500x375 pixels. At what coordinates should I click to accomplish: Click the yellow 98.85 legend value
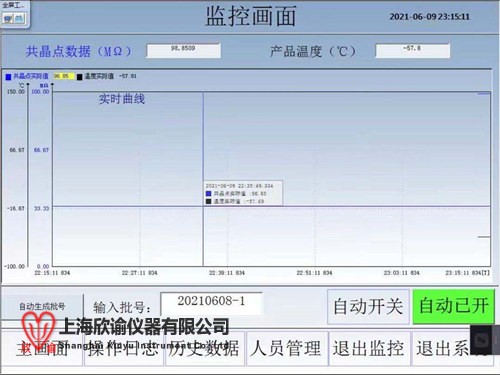tap(63, 76)
